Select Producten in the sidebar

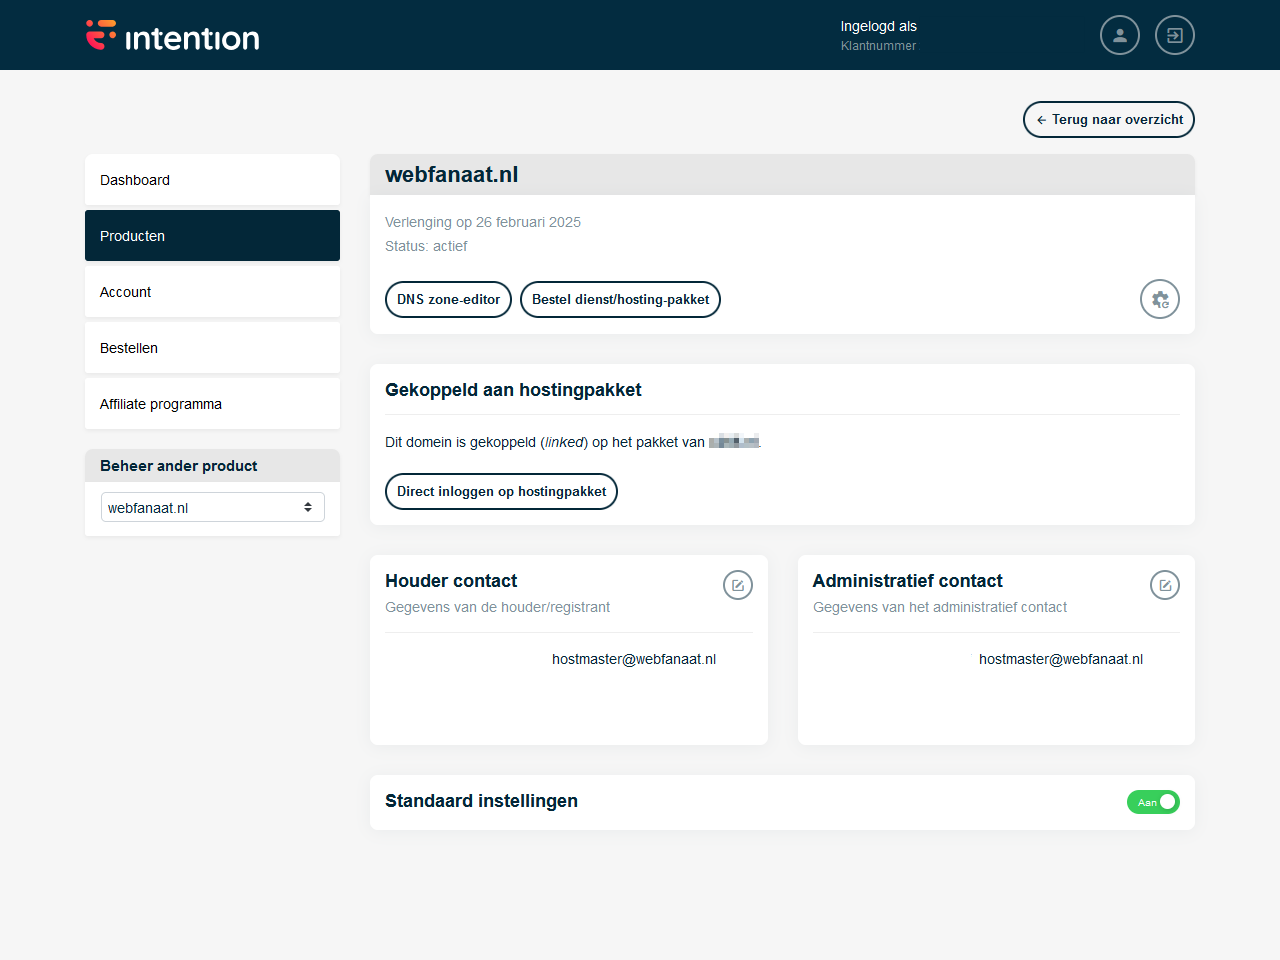pyautogui.click(x=212, y=236)
